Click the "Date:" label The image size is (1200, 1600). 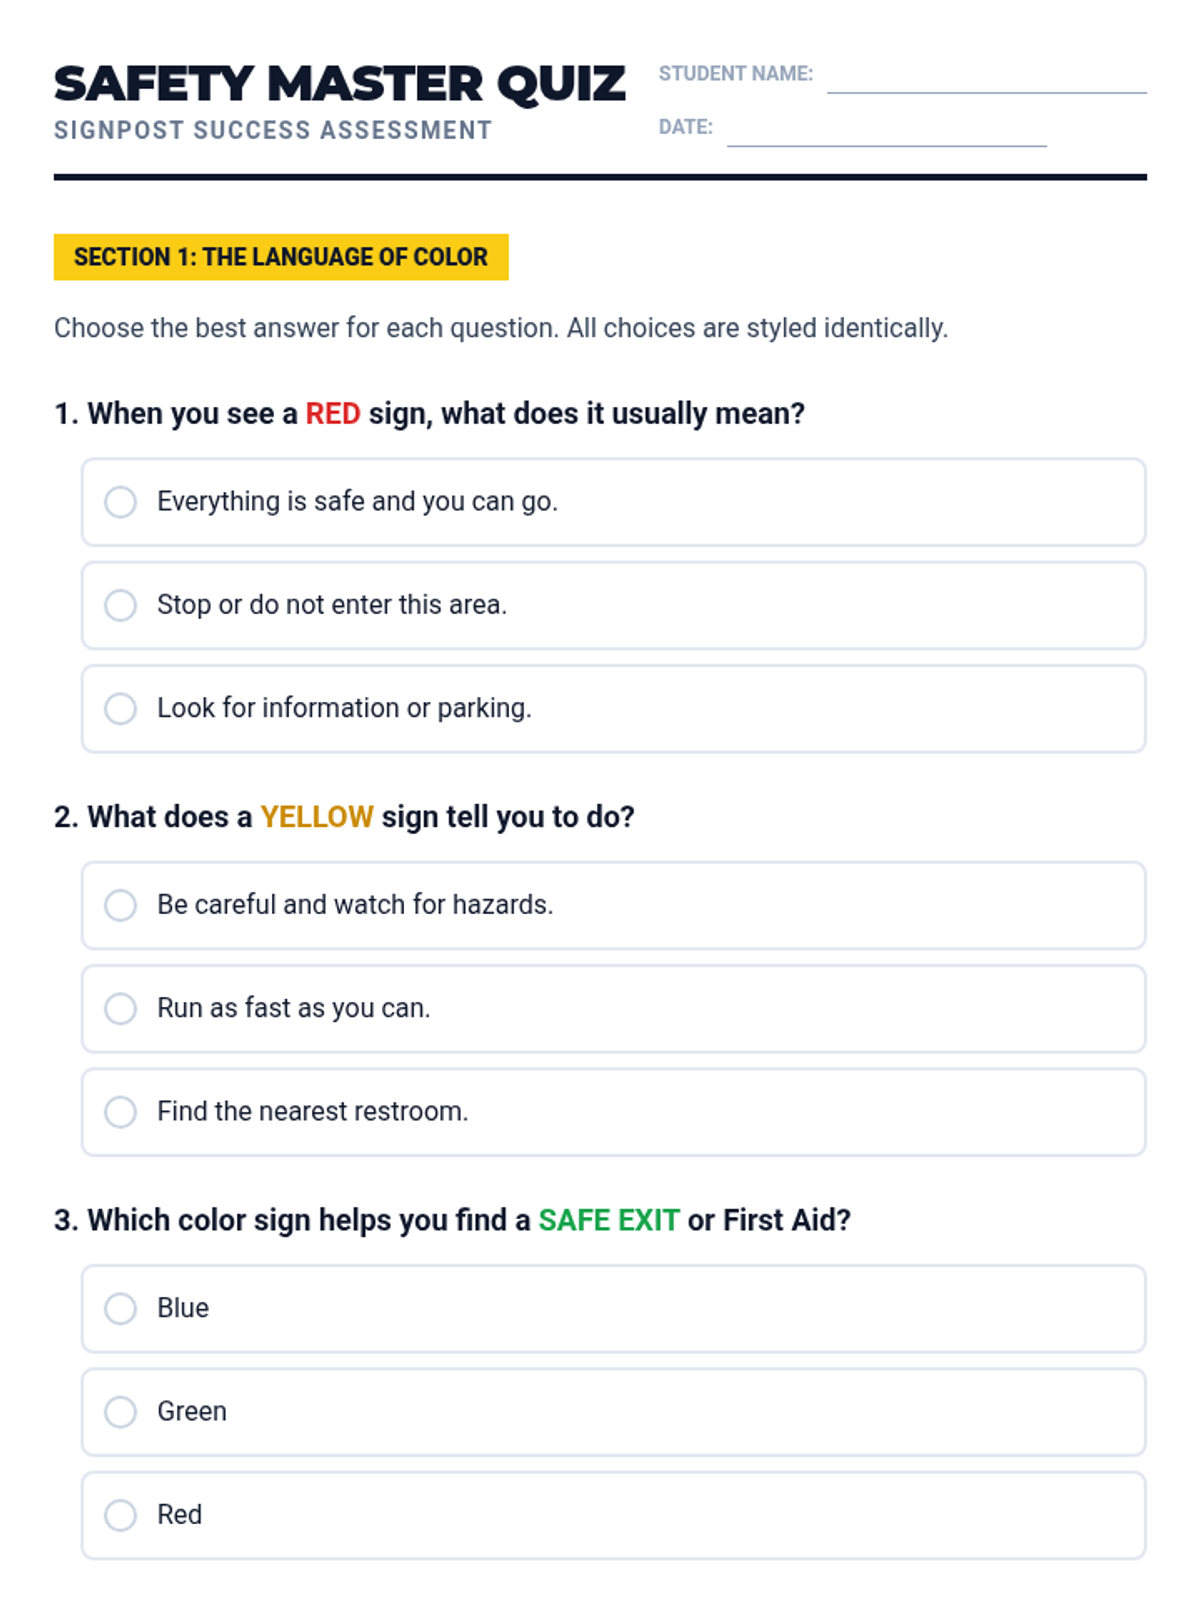point(685,127)
